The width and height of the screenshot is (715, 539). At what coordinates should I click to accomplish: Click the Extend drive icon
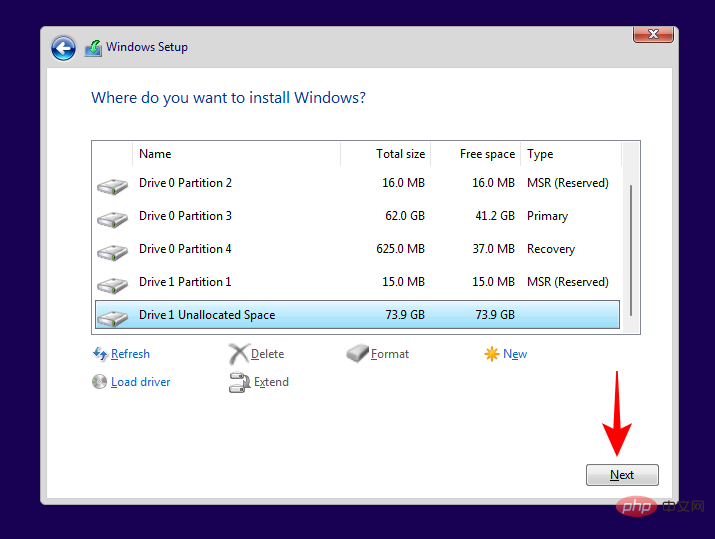[239, 382]
